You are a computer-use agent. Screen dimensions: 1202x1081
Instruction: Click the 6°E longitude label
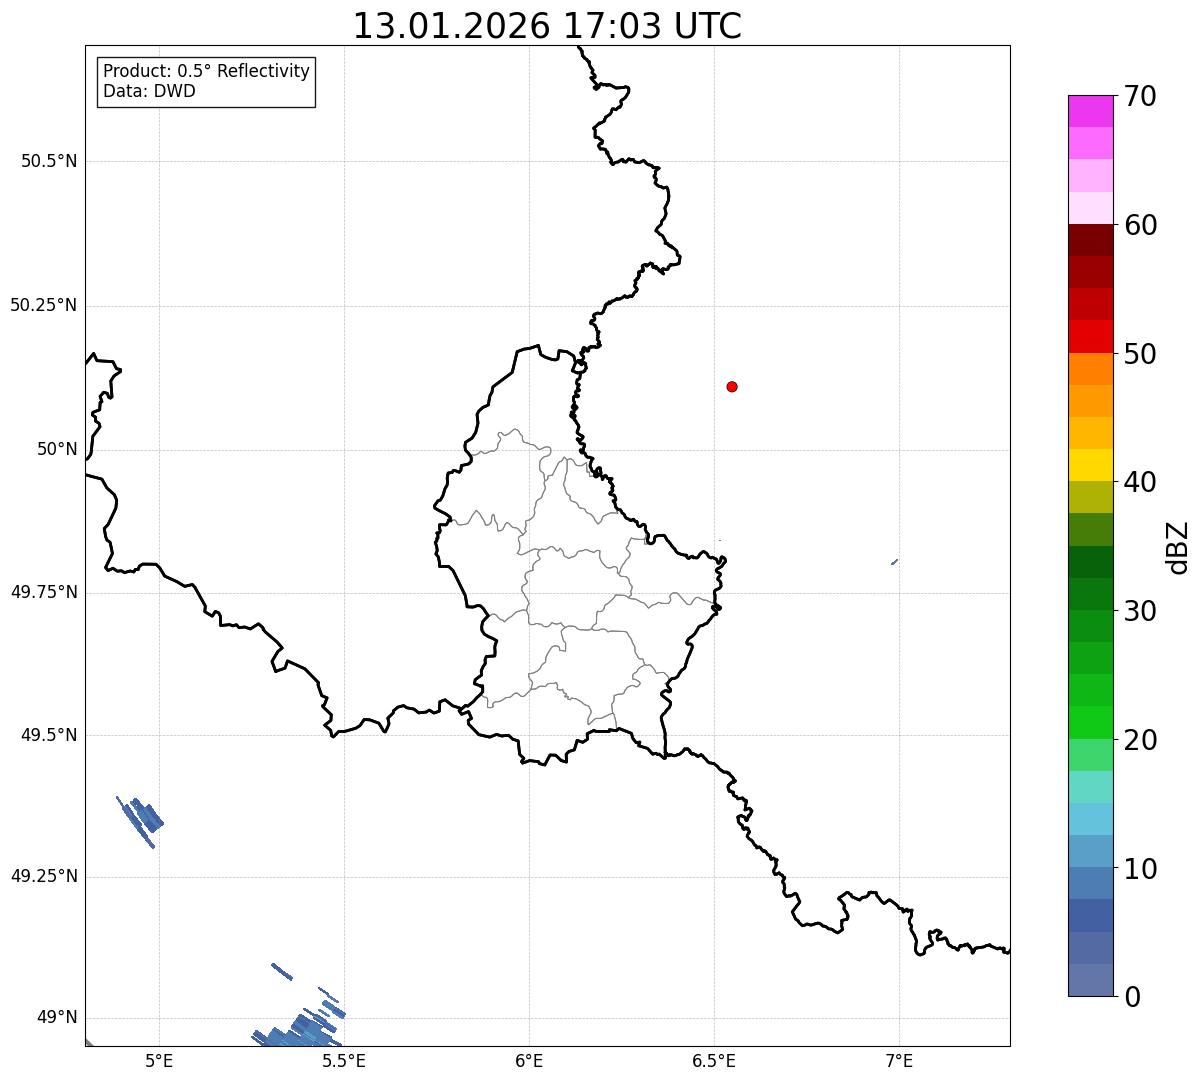point(529,1060)
